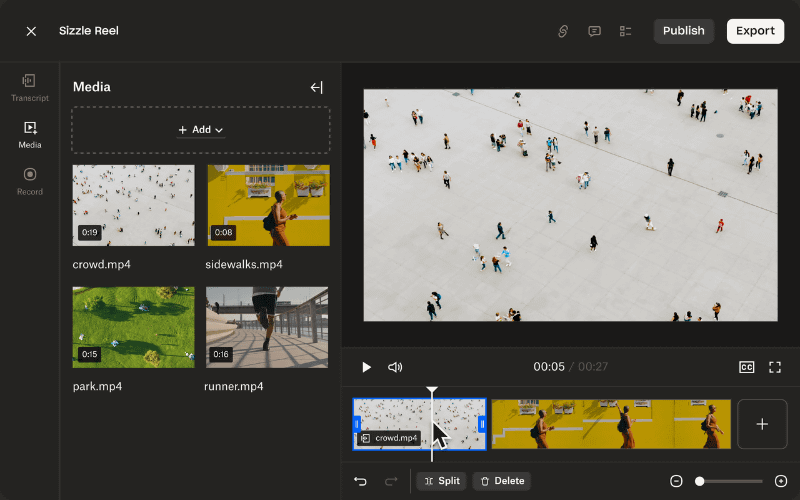
Task: Click the Export button
Action: [755, 31]
